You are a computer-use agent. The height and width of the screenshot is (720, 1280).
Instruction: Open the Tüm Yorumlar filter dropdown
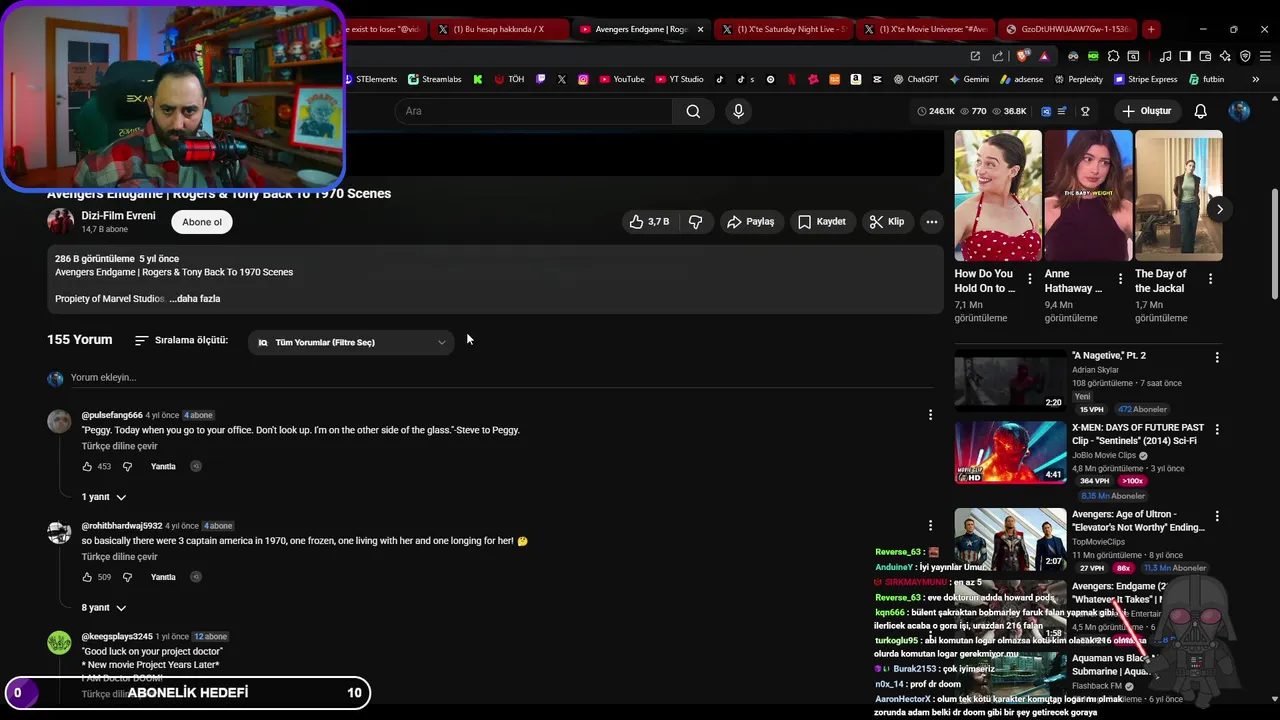(351, 342)
